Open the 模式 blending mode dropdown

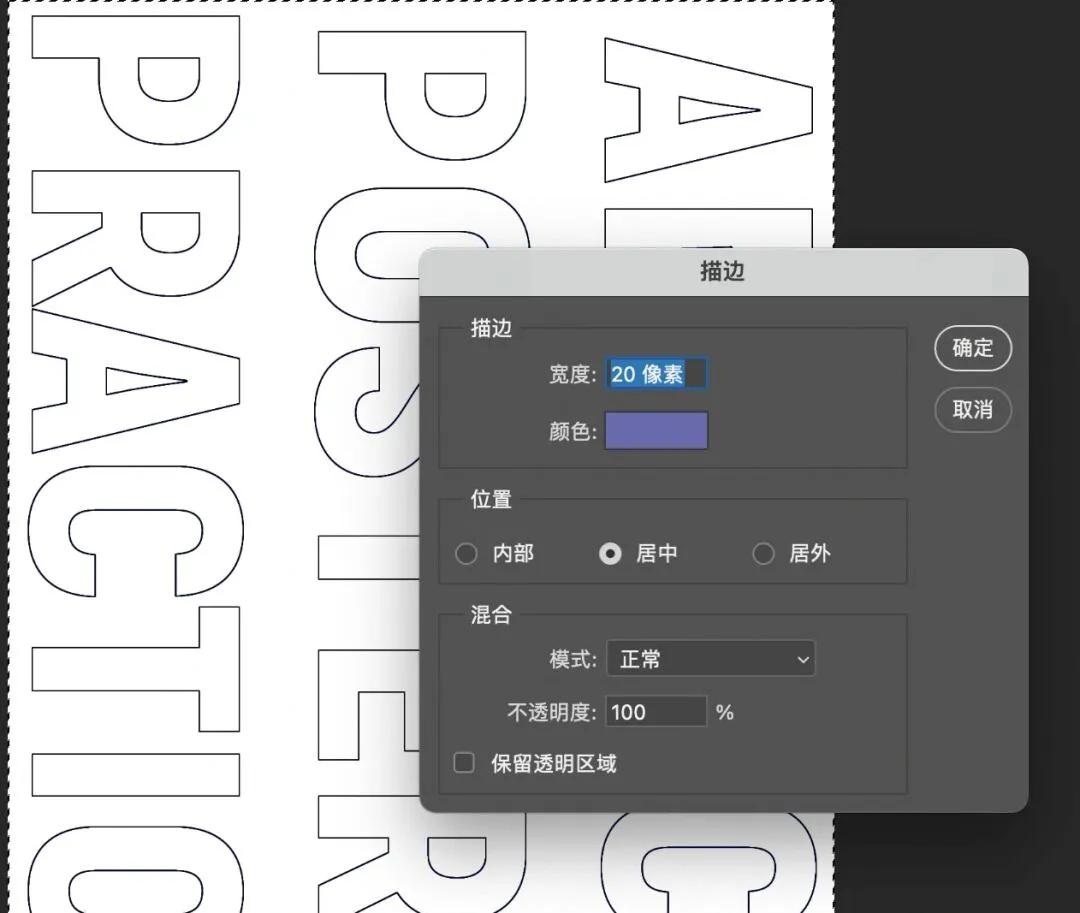(x=710, y=658)
